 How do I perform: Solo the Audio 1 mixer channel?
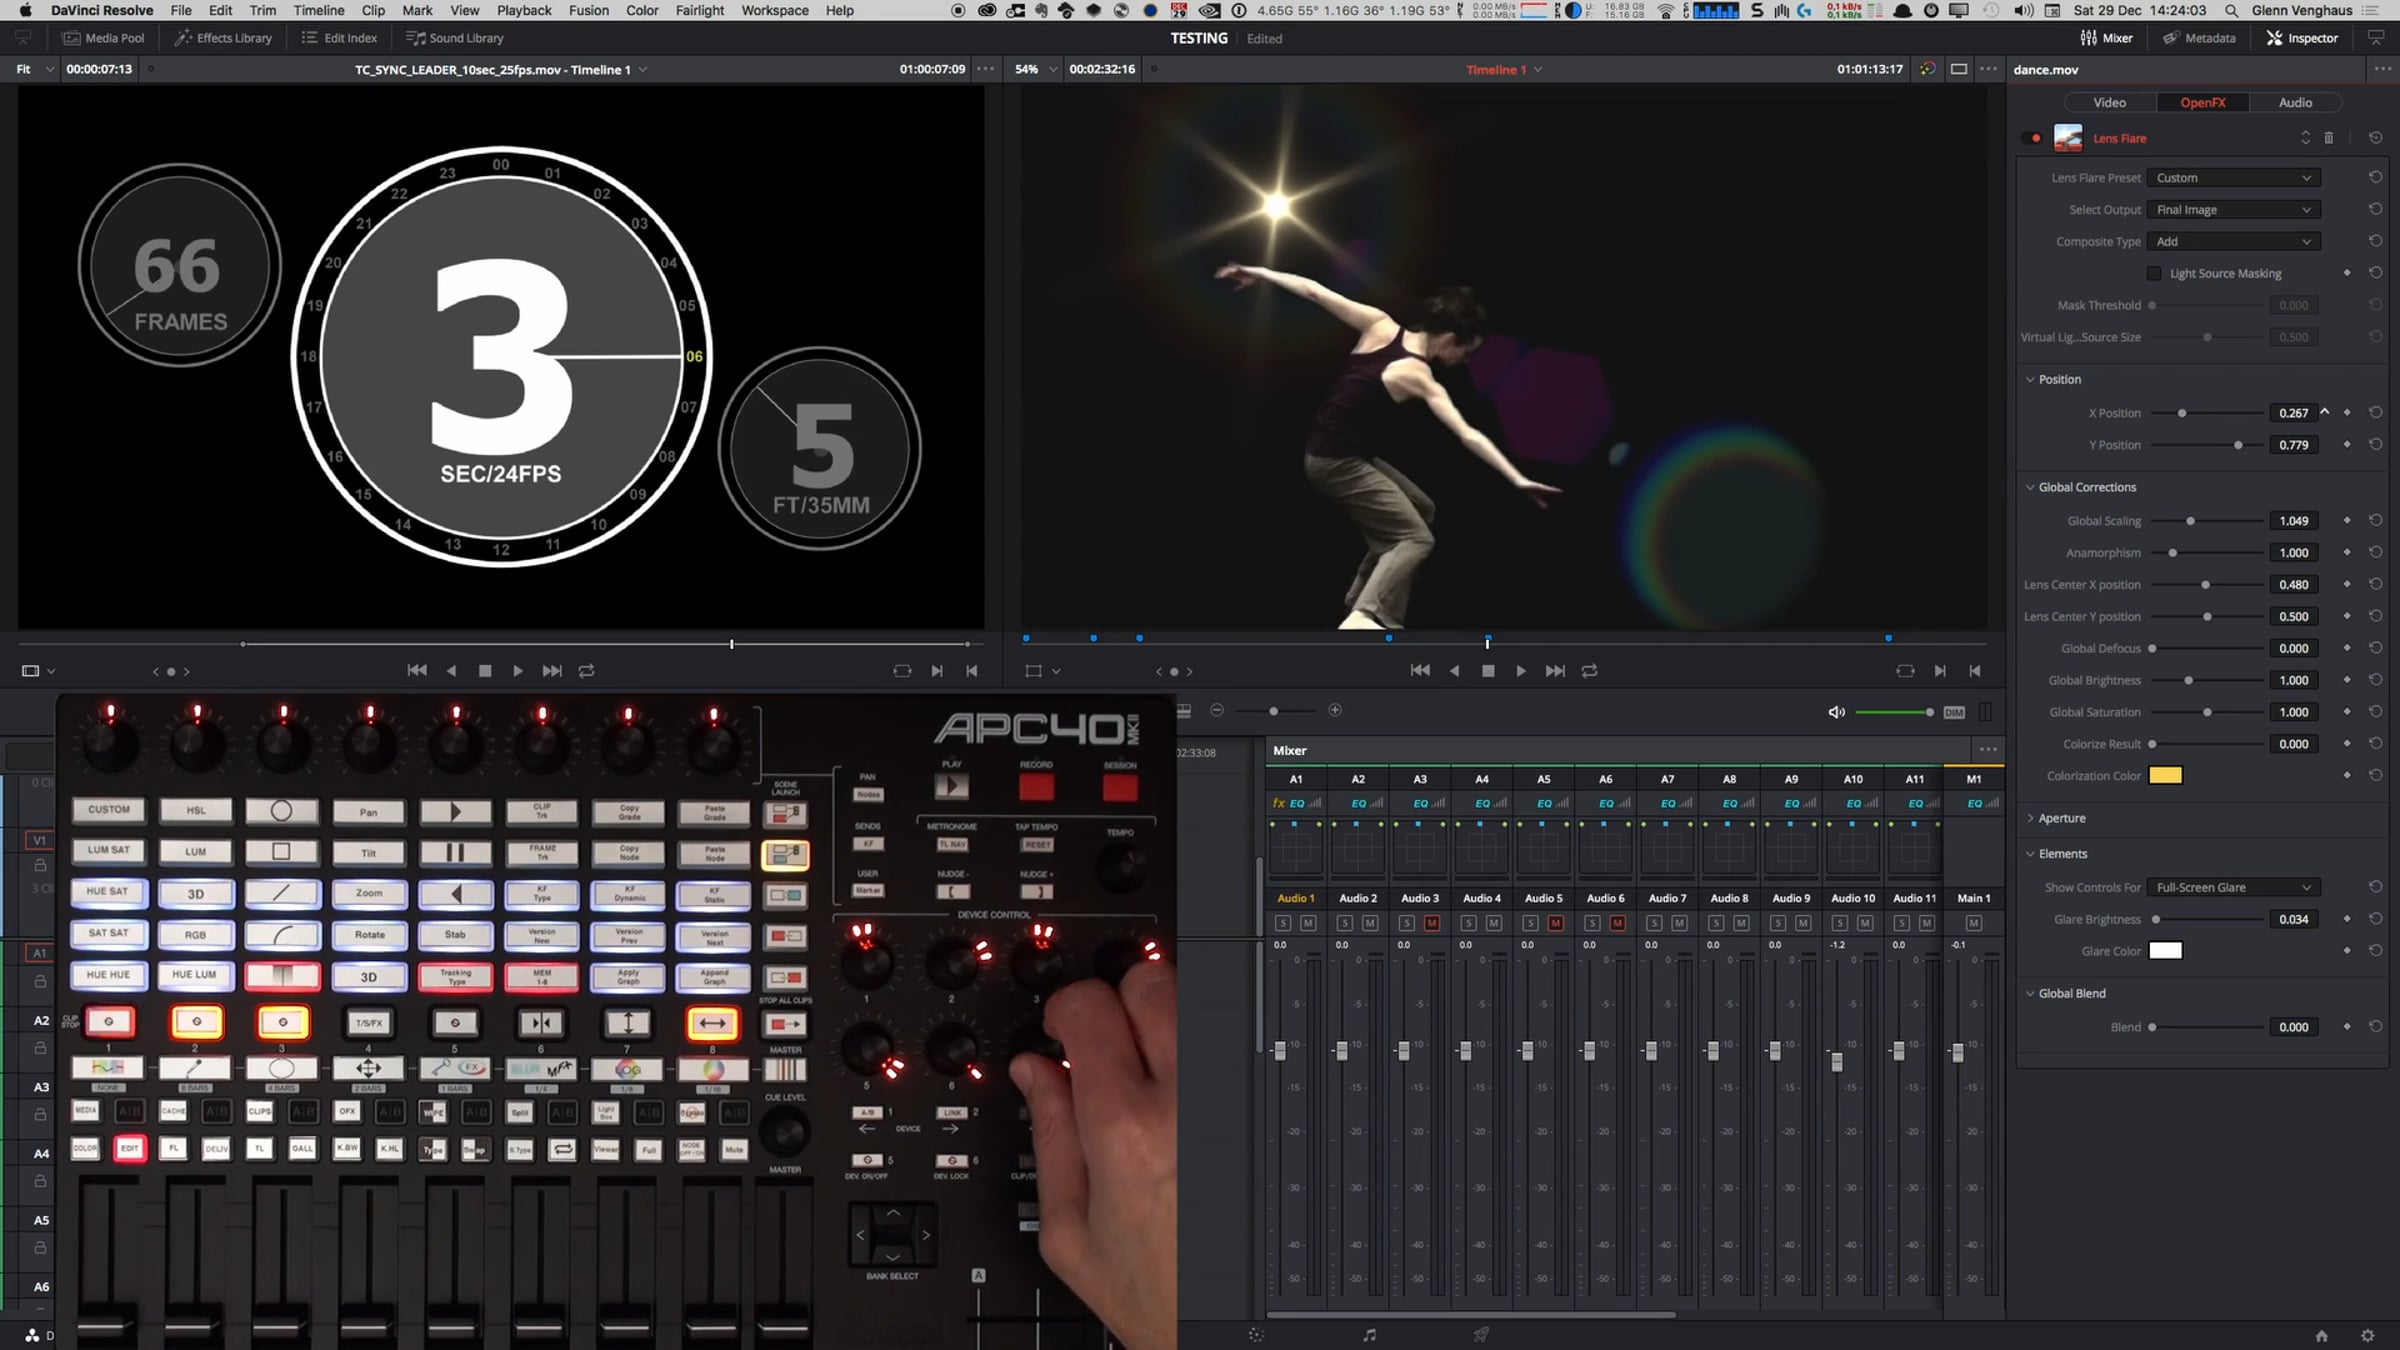(1283, 923)
